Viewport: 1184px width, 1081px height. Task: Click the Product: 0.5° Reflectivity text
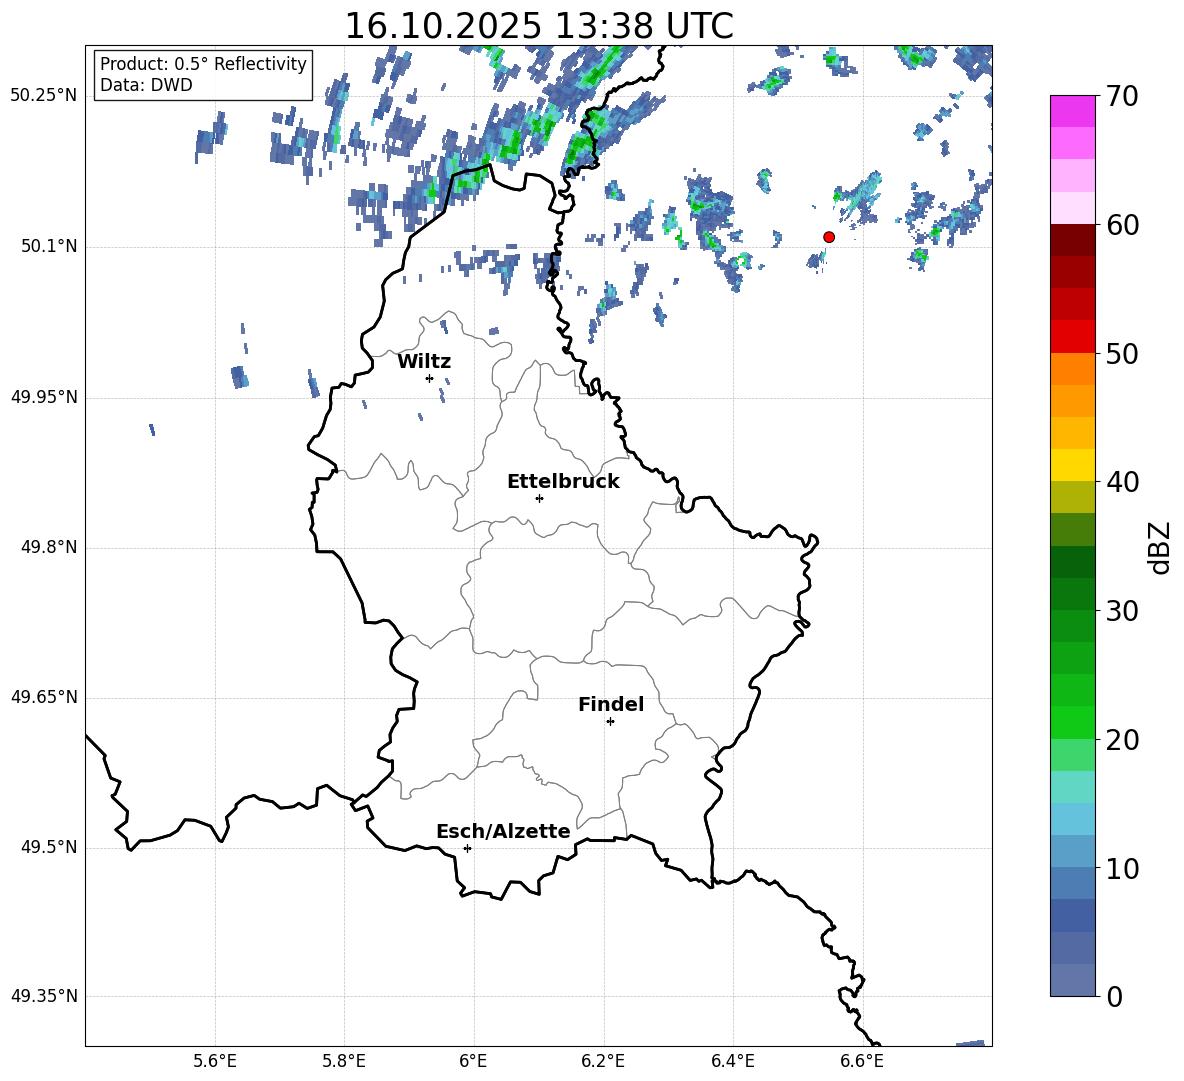(203, 64)
